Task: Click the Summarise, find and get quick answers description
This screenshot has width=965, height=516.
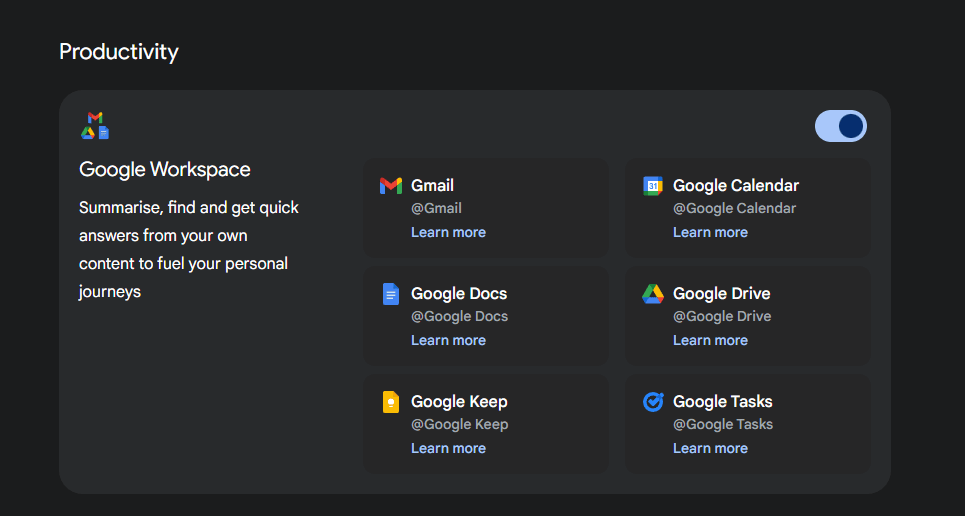Action: click(188, 249)
